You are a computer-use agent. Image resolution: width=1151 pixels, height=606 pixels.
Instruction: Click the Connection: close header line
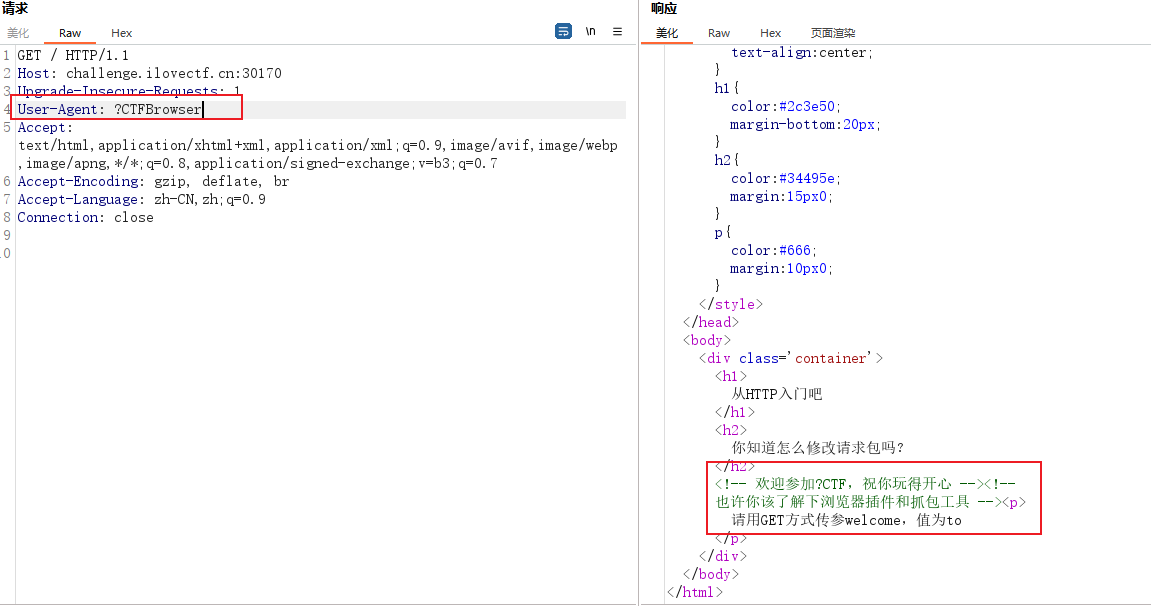85,217
